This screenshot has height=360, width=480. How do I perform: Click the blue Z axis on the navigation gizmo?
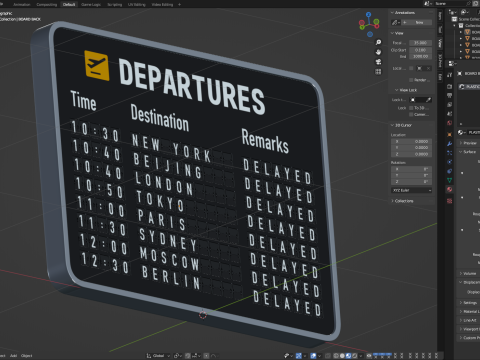coord(368,15)
